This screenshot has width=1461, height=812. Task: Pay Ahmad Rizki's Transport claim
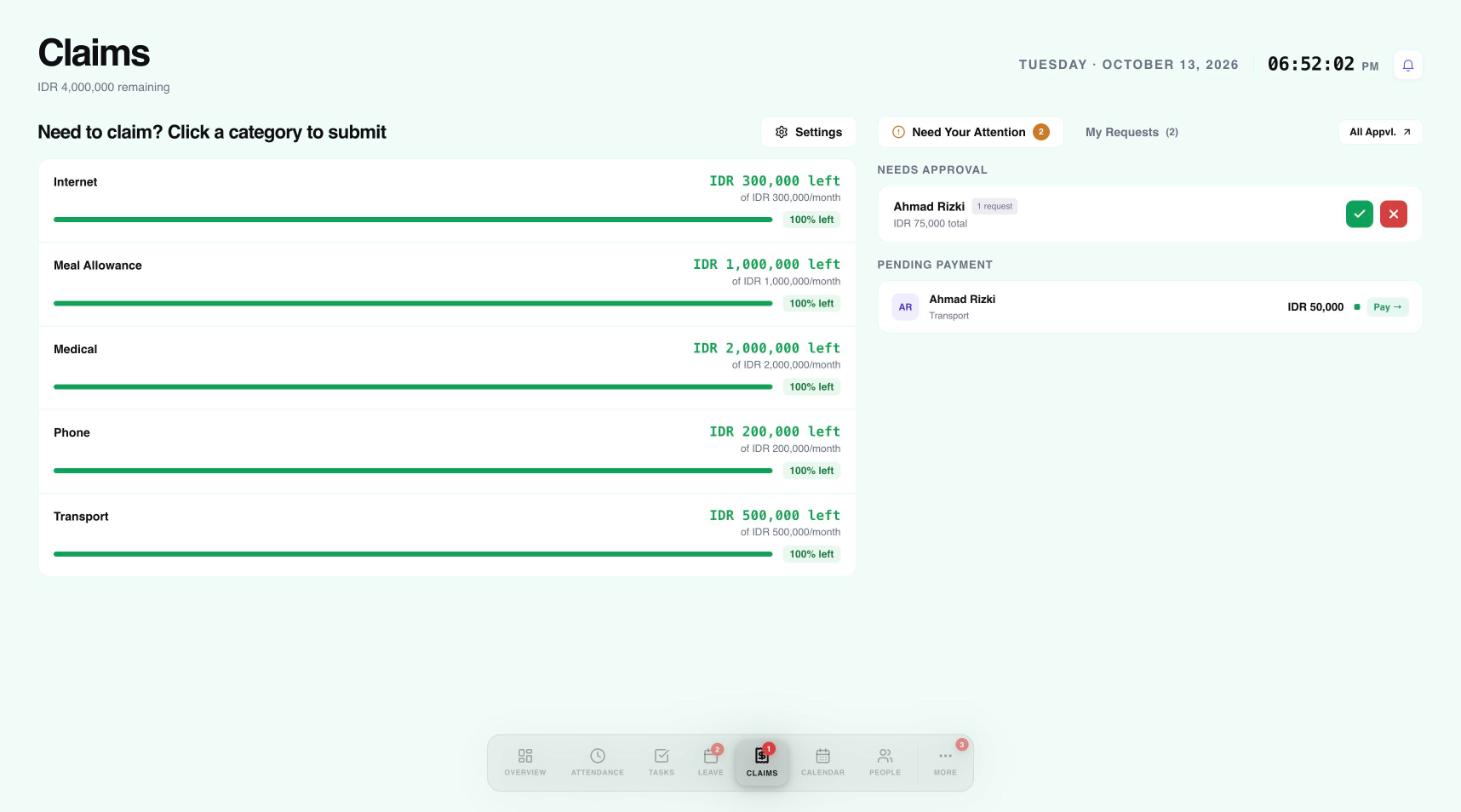click(1388, 307)
